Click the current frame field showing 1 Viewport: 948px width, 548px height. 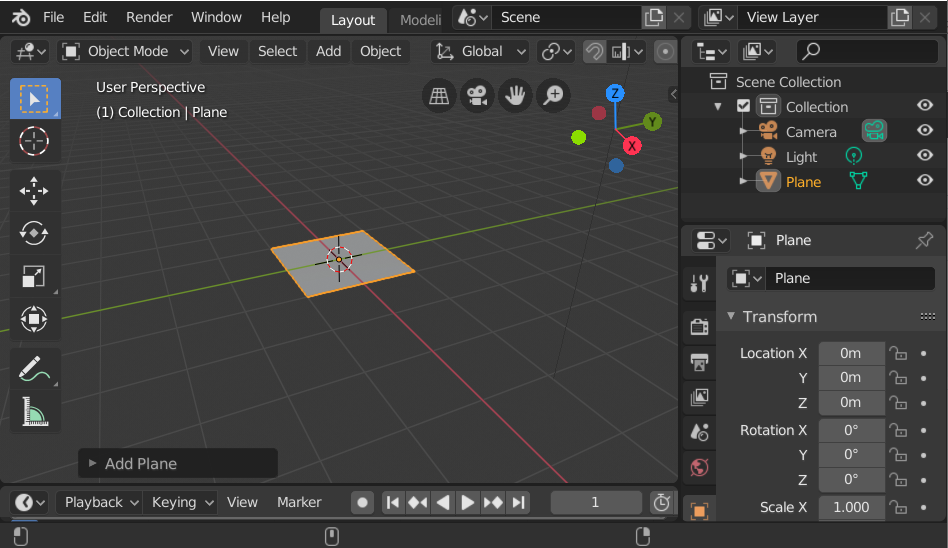tap(596, 503)
